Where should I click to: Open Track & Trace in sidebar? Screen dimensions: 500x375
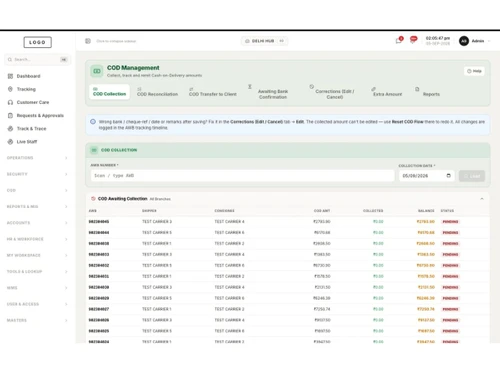tap(27, 129)
